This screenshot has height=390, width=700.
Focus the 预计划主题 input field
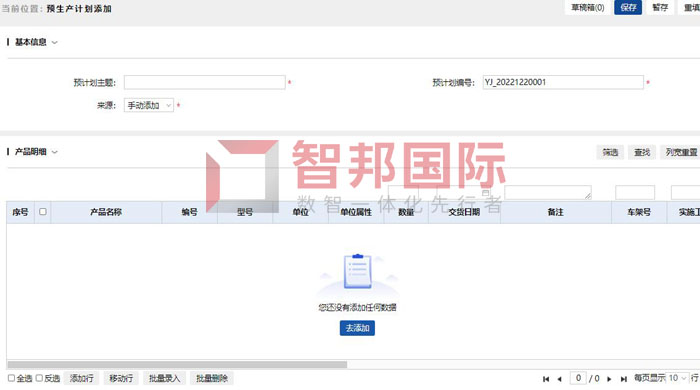point(204,83)
